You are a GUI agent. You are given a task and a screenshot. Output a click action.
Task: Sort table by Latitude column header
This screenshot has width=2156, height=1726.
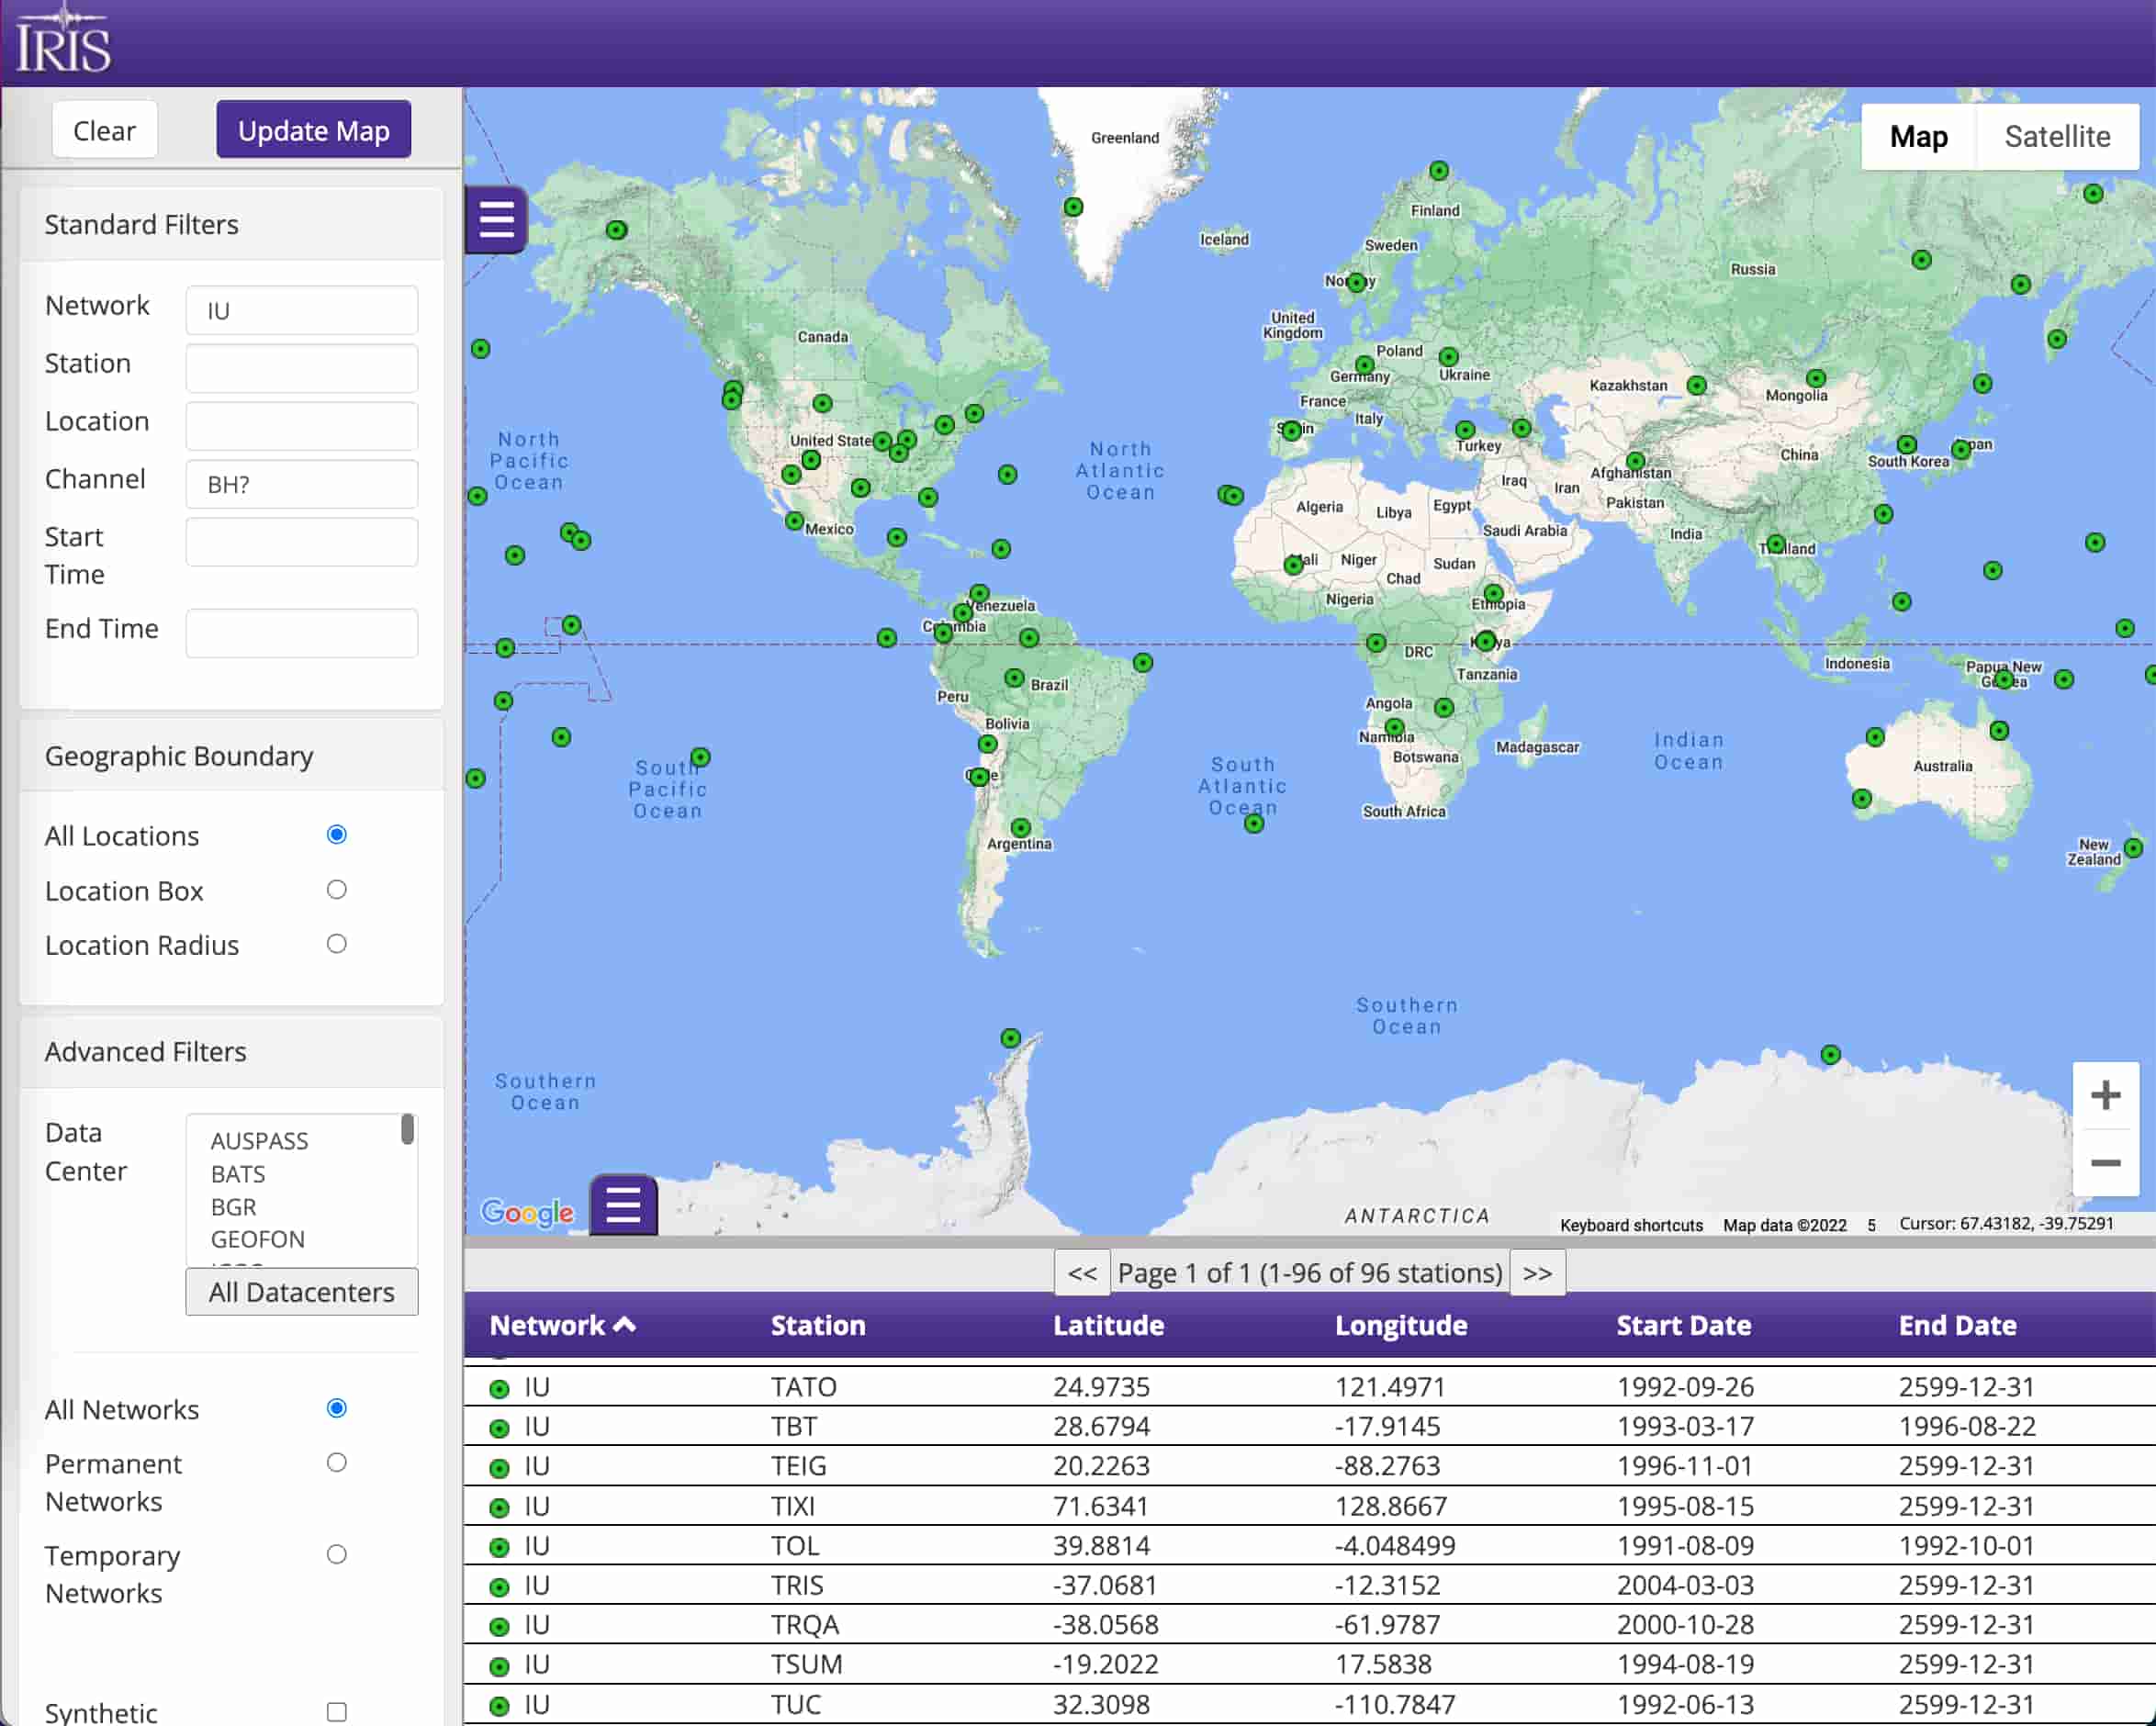click(1108, 1325)
